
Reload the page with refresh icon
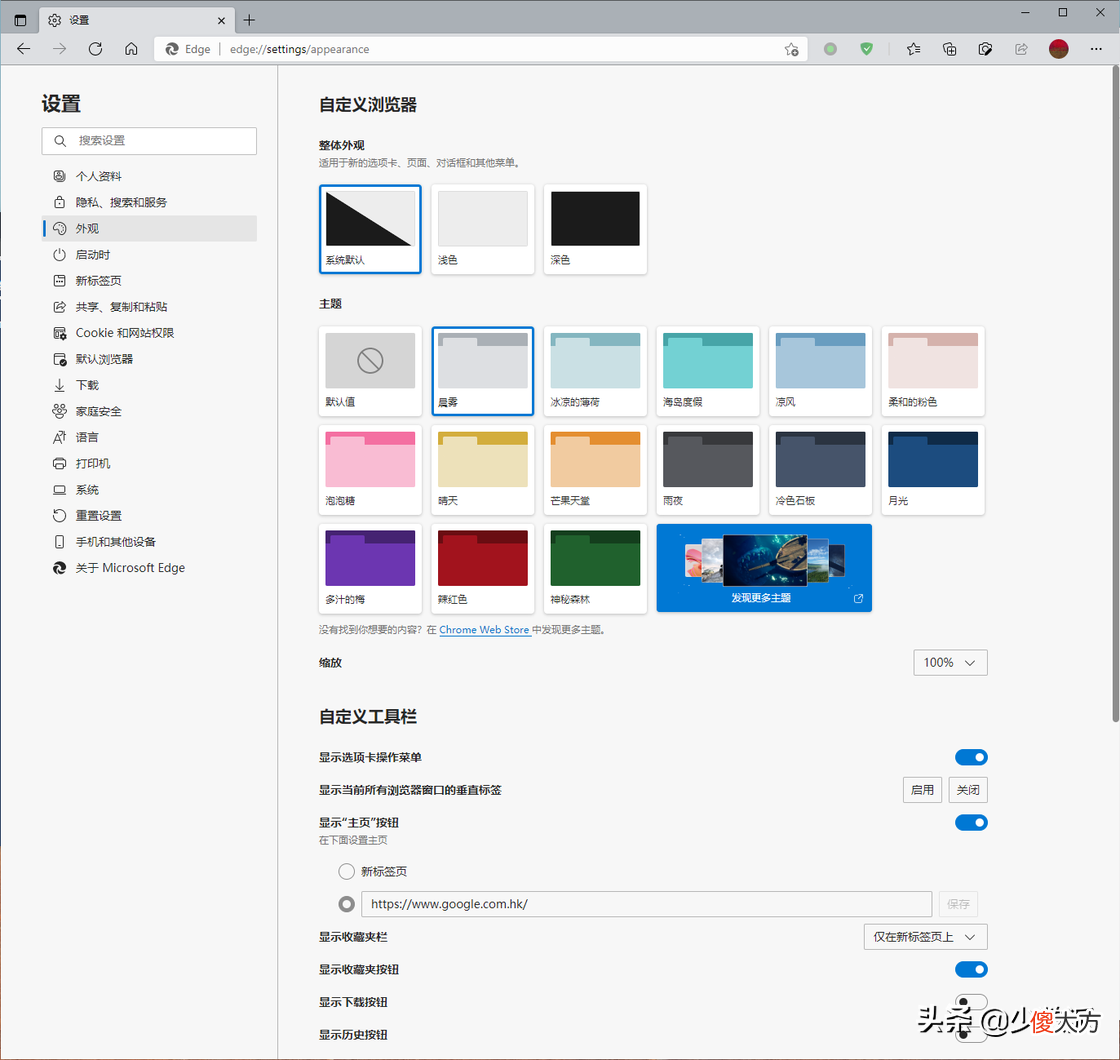[95, 49]
